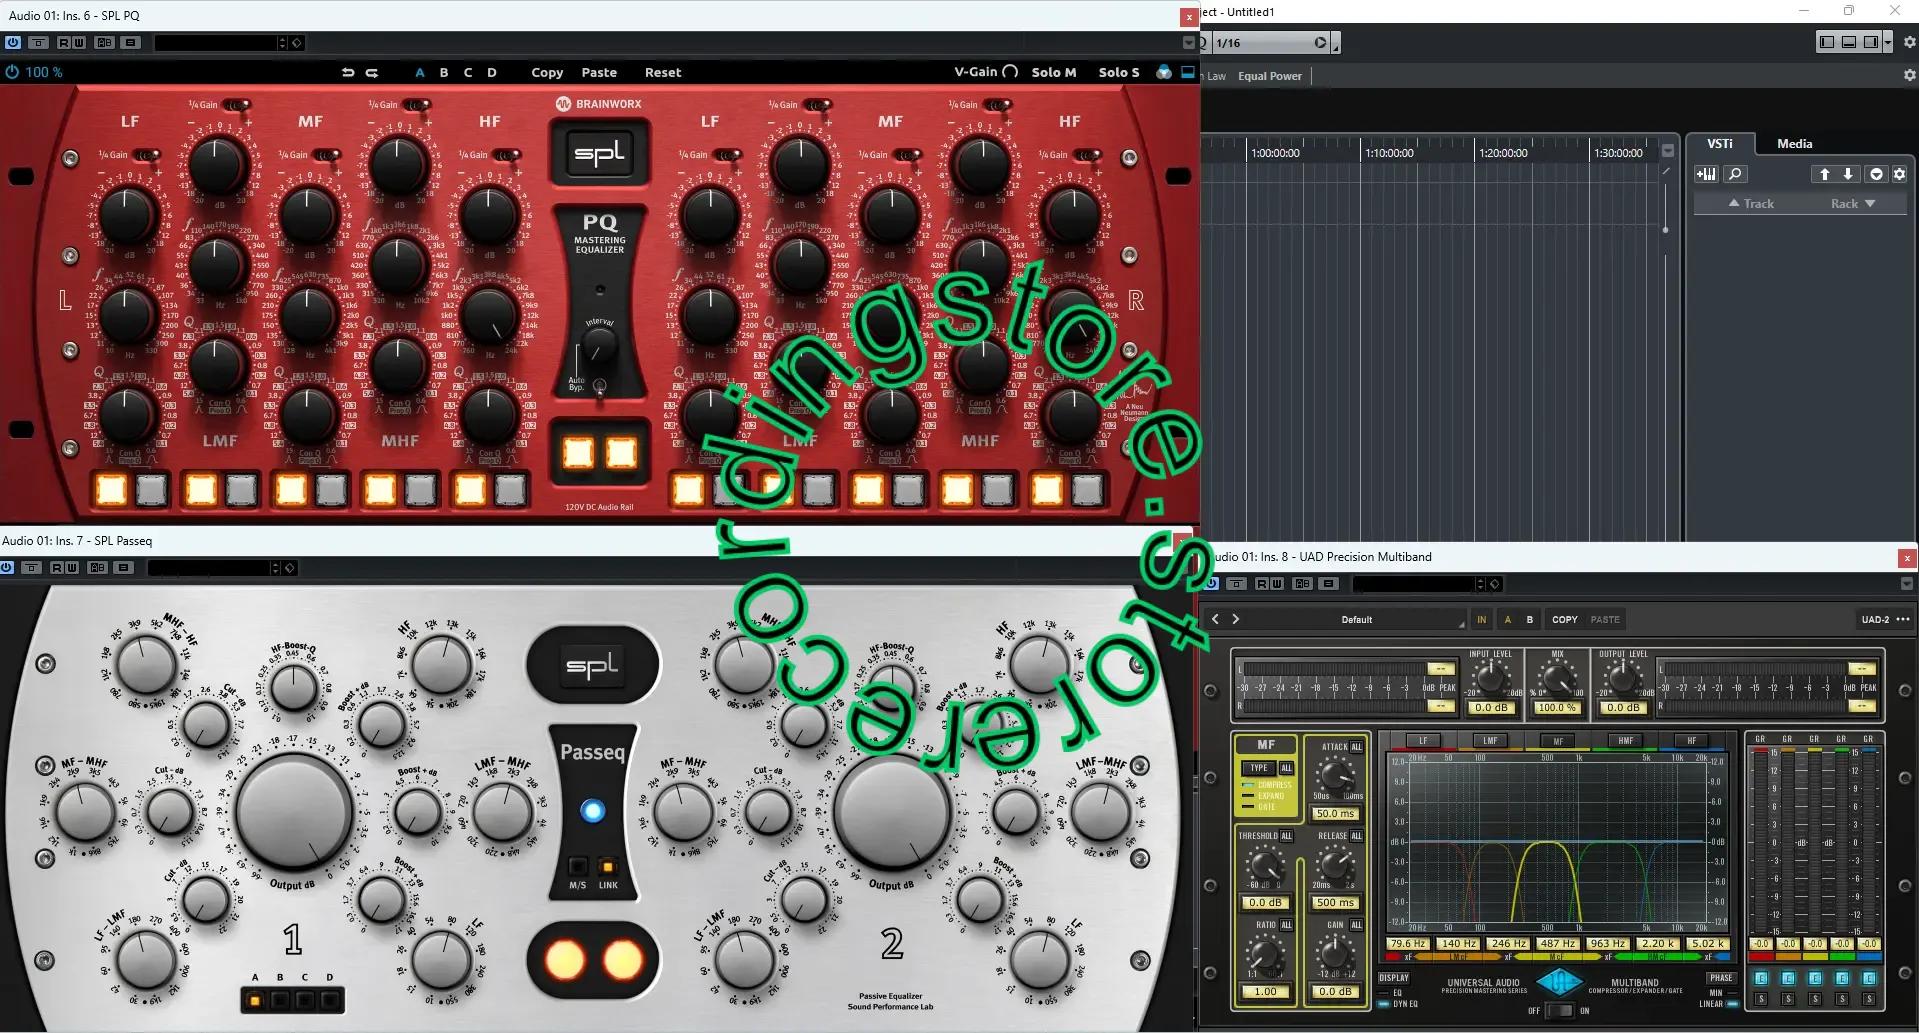Select setting slot D in SPL PQ
Screen dimensions: 1919x1033
point(492,72)
